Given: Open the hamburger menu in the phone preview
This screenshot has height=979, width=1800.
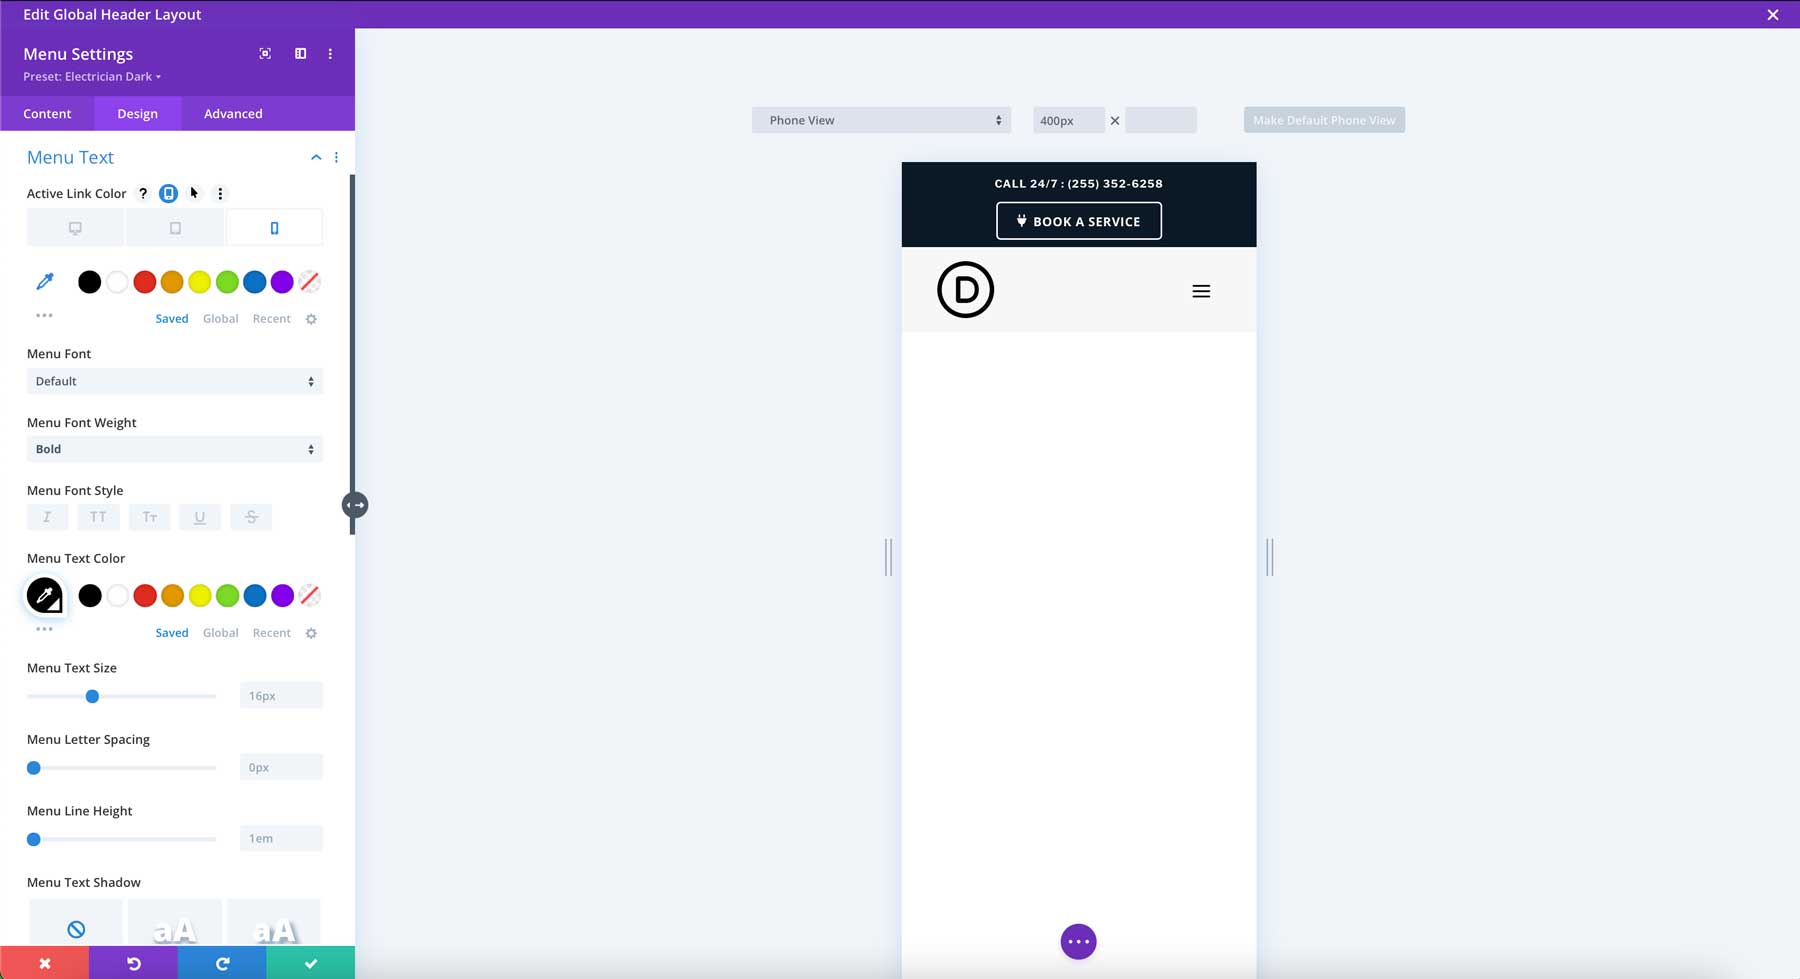Looking at the screenshot, I should pos(1200,291).
